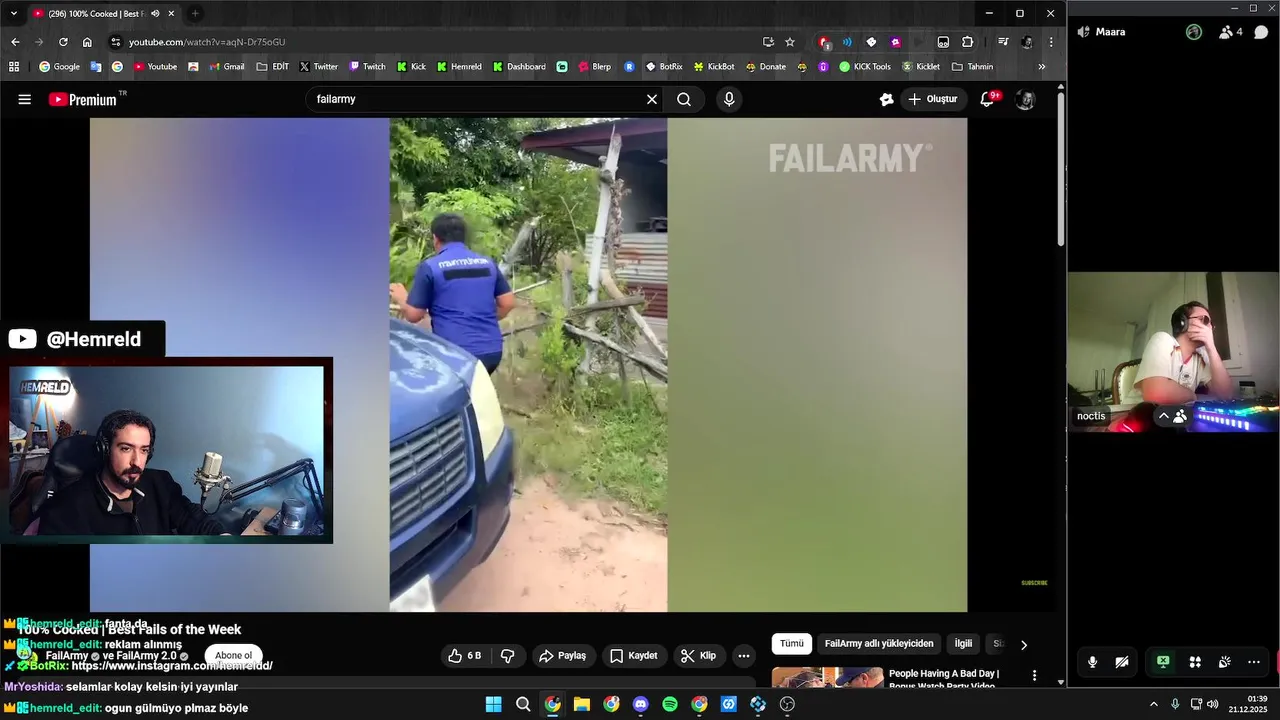Image resolution: width=1280 pixels, height=720 pixels.
Task: Open YouTube notifications bell
Action: coord(988,99)
